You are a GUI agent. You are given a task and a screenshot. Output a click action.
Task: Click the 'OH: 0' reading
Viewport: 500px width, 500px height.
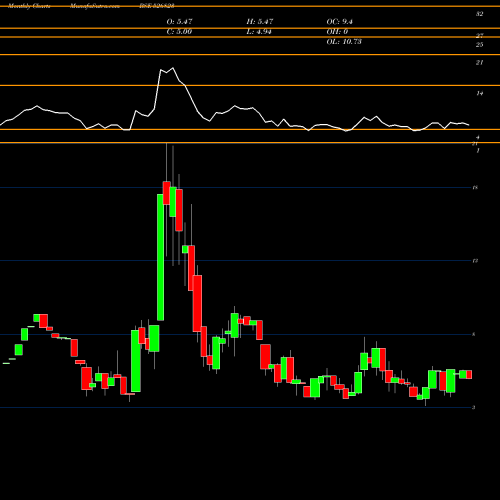pyautogui.click(x=337, y=32)
